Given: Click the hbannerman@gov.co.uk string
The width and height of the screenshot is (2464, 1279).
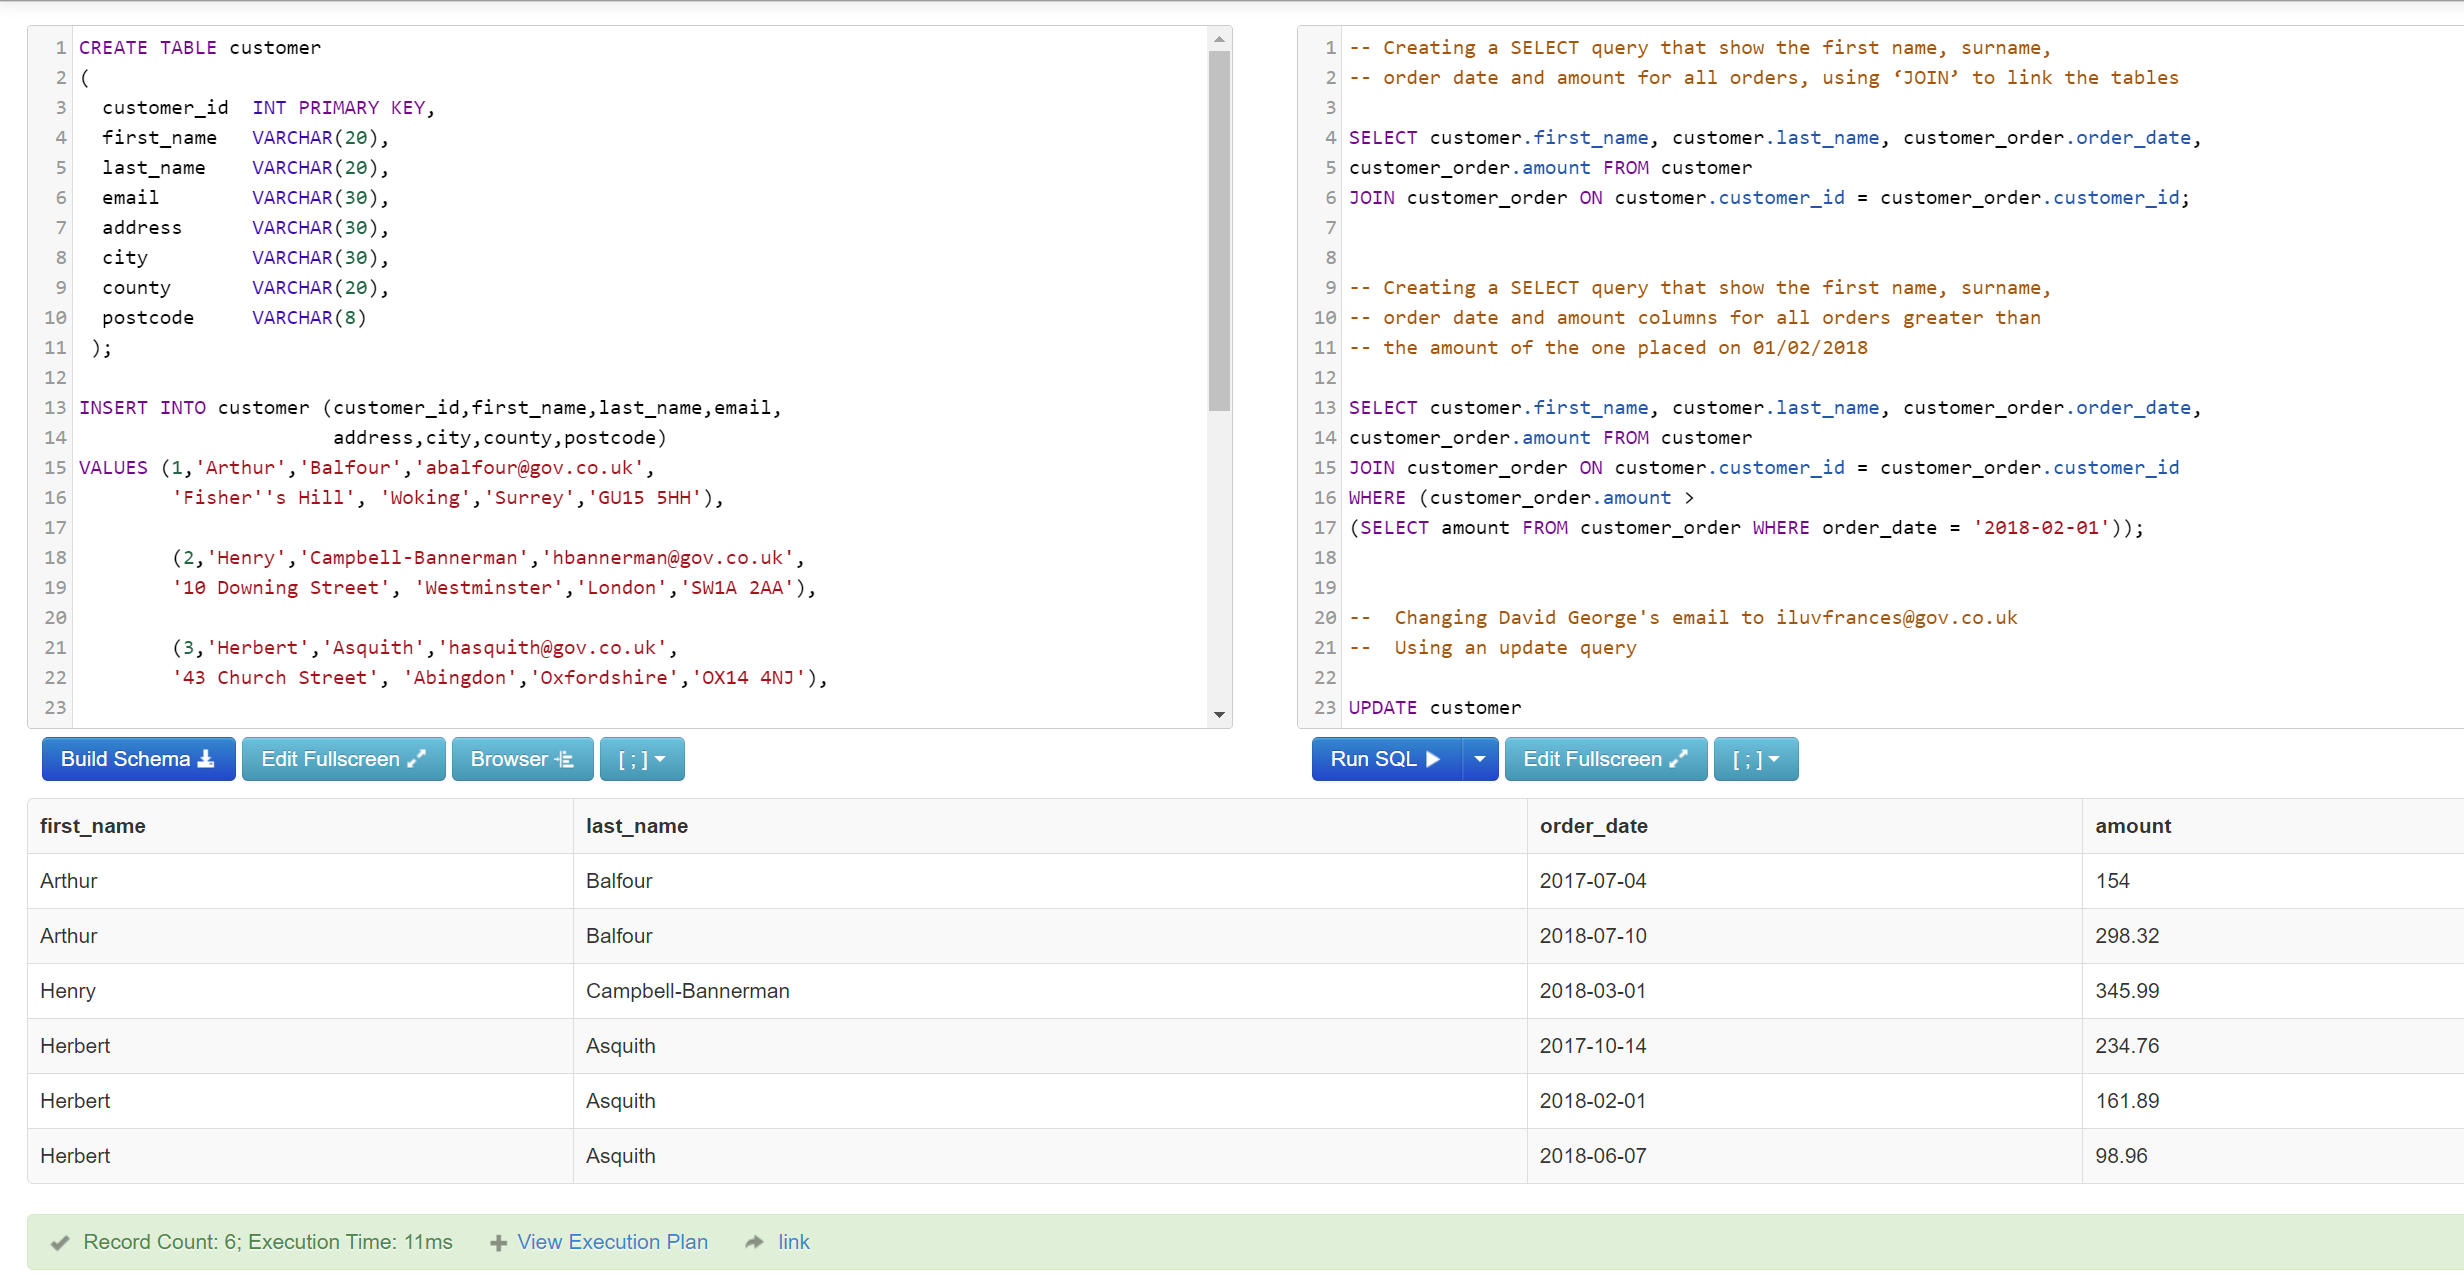Looking at the screenshot, I should (668, 558).
